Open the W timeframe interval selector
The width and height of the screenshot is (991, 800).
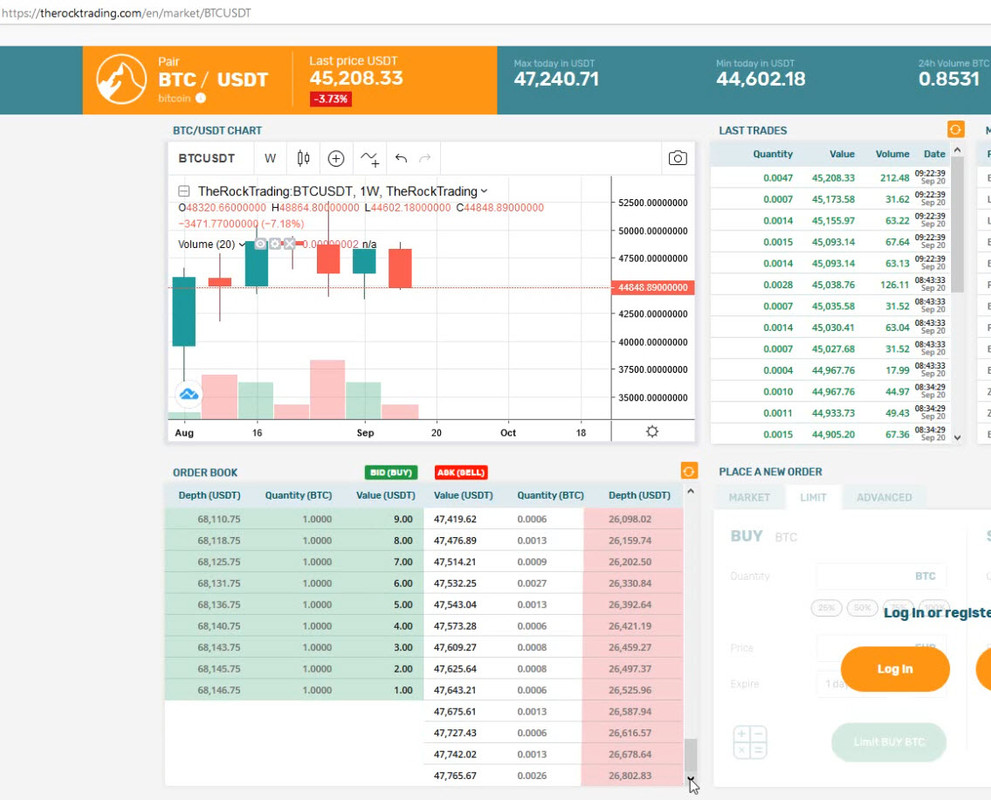coord(270,158)
